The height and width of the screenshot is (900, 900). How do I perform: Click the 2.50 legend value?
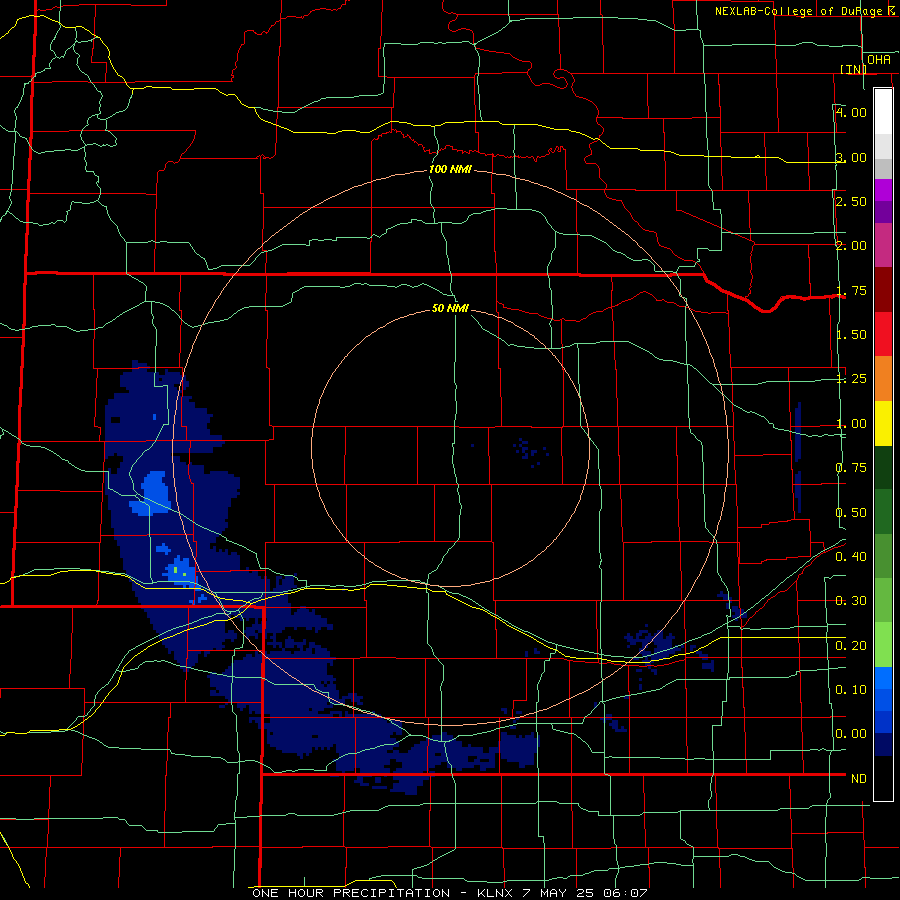(x=851, y=201)
